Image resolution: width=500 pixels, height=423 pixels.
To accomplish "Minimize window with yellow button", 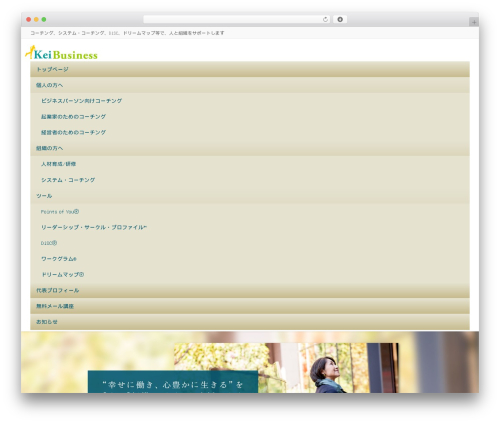I will [x=36, y=20].
